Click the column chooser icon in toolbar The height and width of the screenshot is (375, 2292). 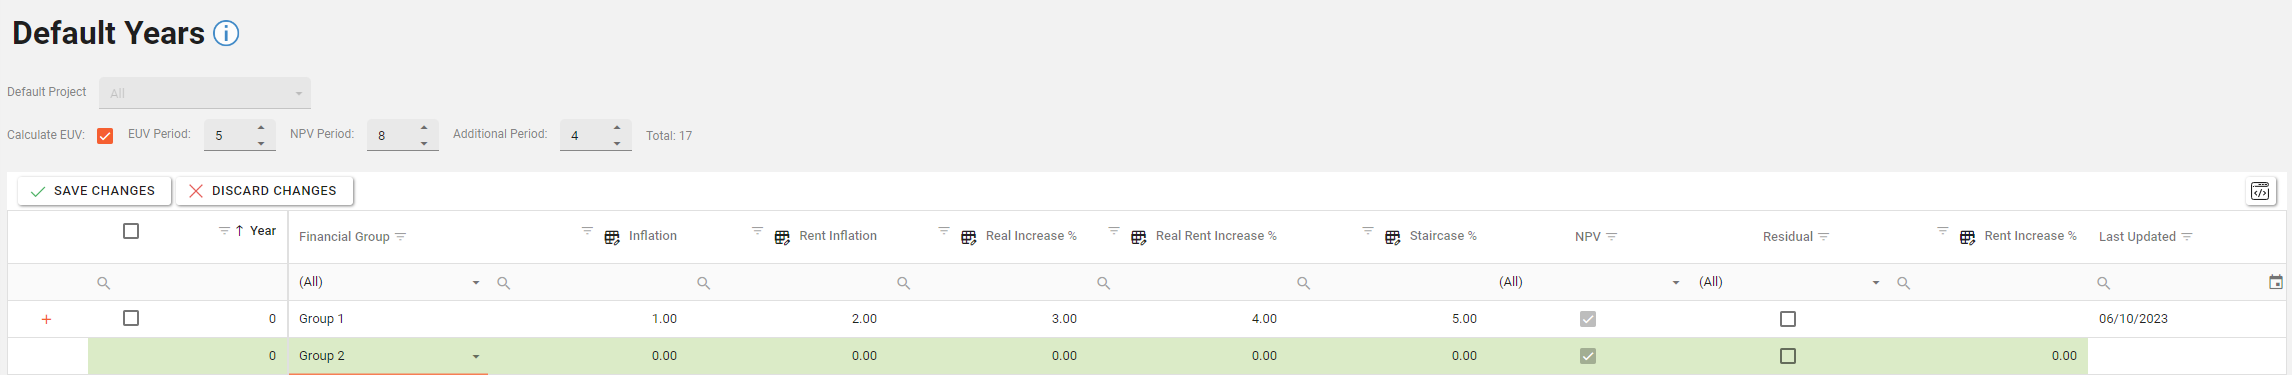2260,191
